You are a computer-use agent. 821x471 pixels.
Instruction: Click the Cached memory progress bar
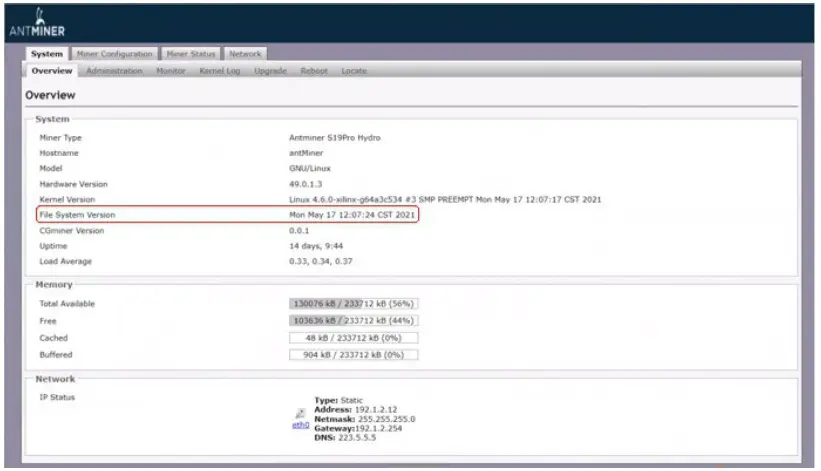[353, 338]
